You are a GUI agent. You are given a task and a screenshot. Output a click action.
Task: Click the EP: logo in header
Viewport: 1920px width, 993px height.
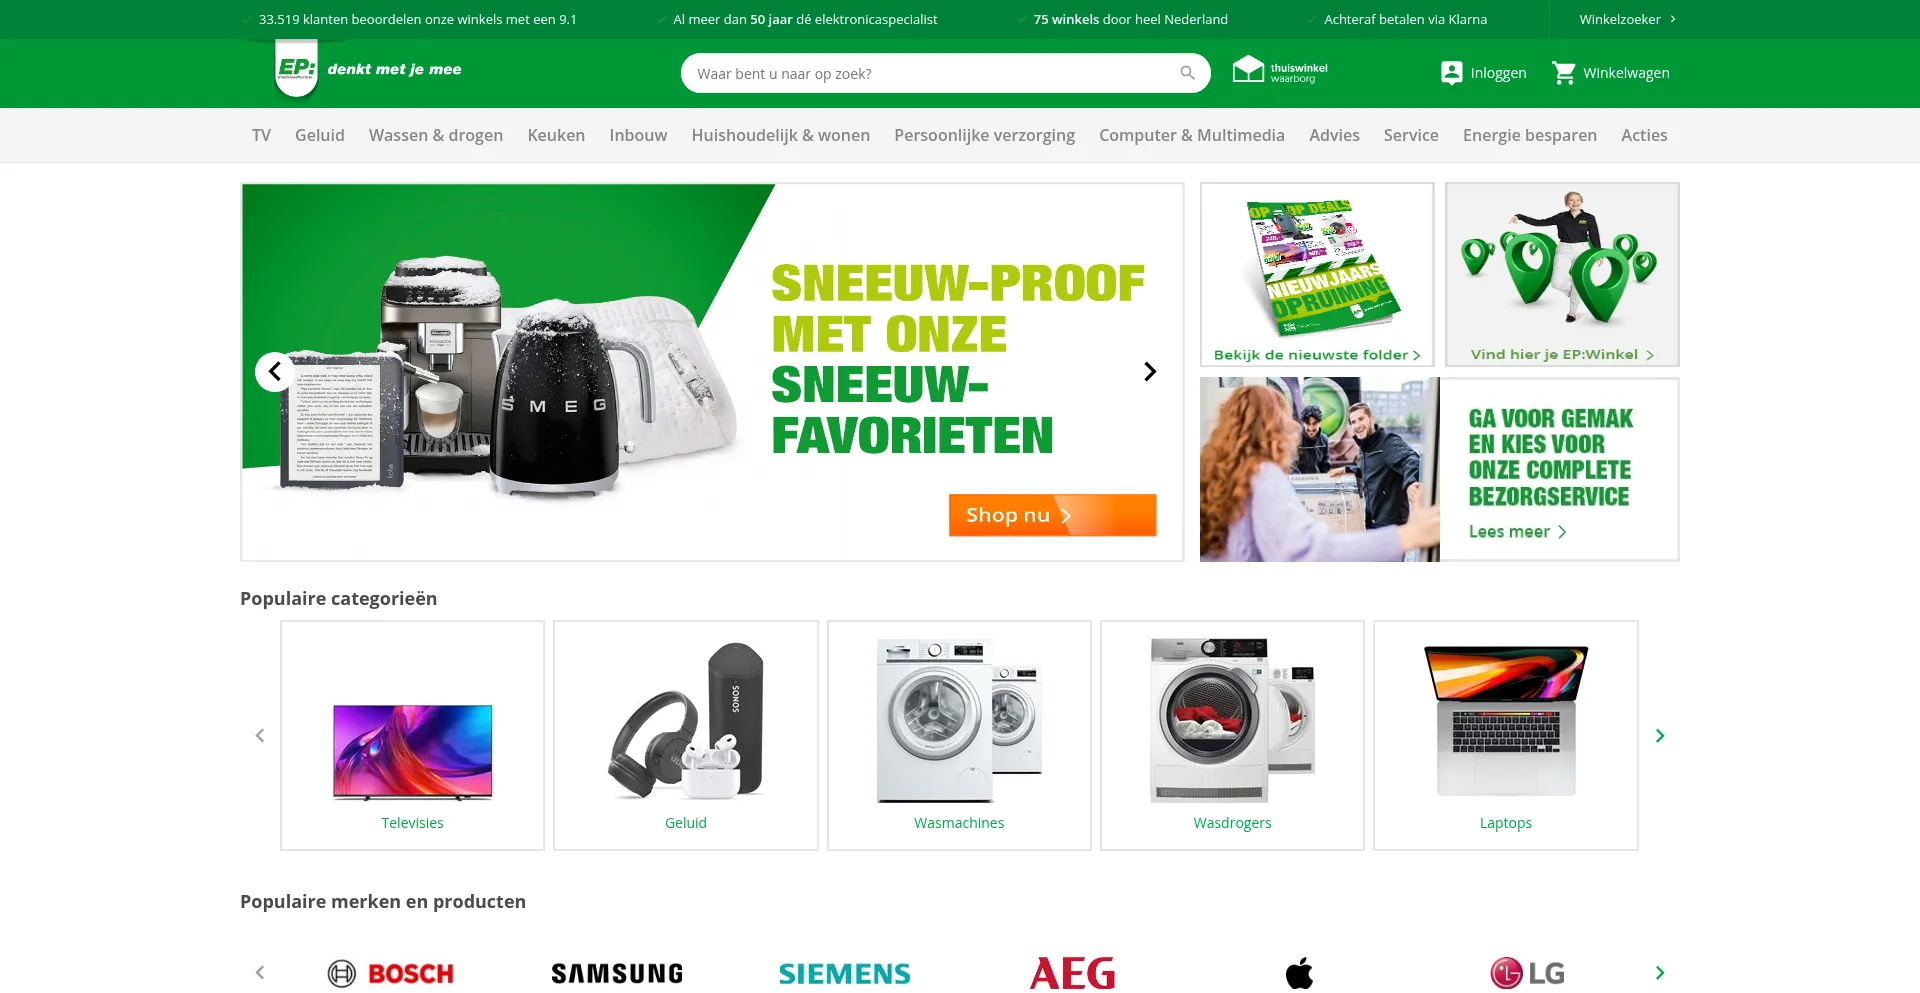pyautogui.click(x=296, y=68)
